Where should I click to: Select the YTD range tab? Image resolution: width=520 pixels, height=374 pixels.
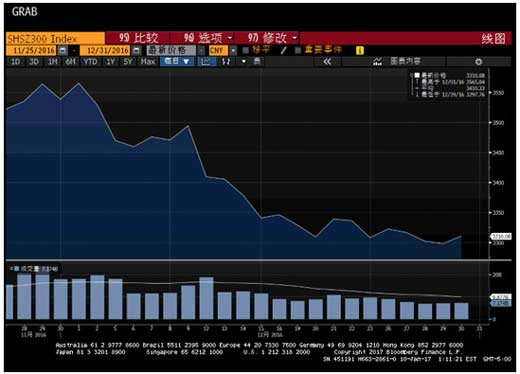tap(90, 62)
